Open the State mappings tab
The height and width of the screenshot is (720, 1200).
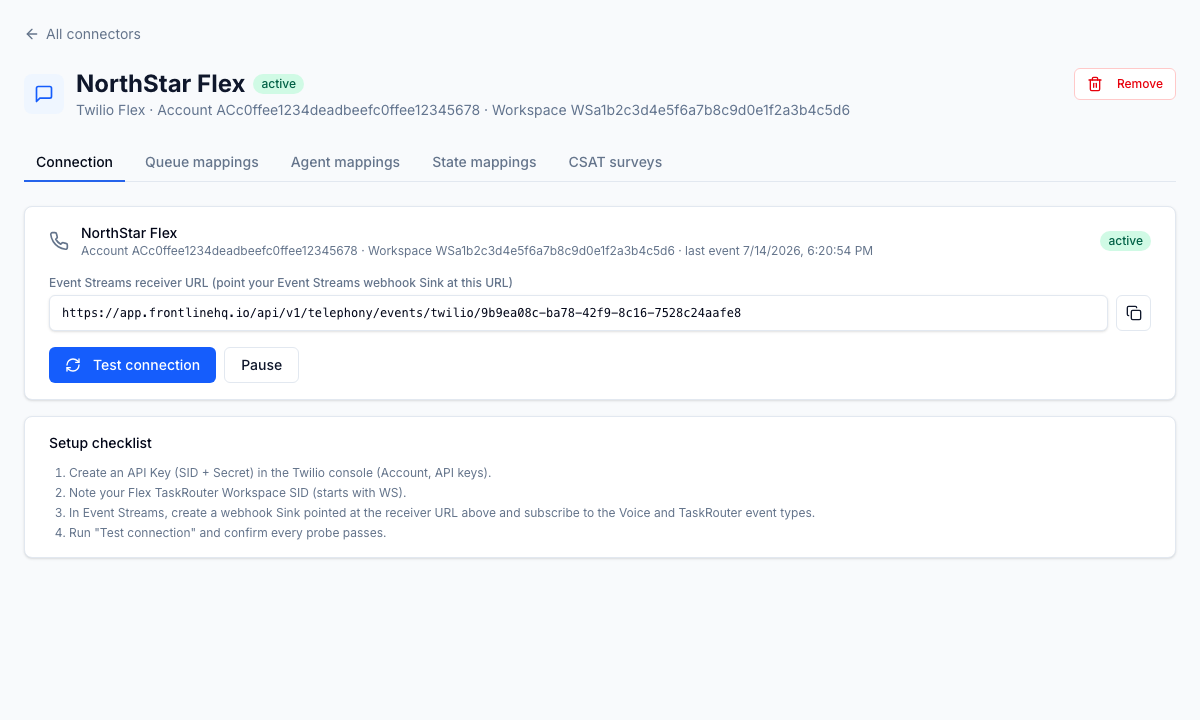pos(484,162)
